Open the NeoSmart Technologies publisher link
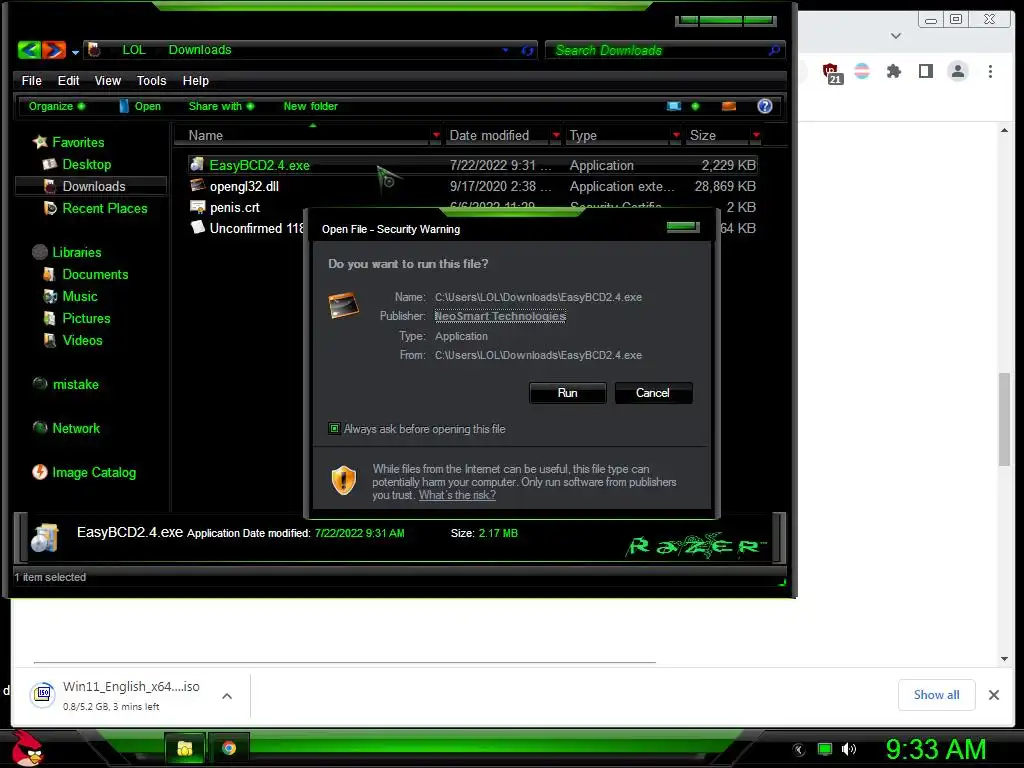The image size is (1024, 768). (500, 316)
